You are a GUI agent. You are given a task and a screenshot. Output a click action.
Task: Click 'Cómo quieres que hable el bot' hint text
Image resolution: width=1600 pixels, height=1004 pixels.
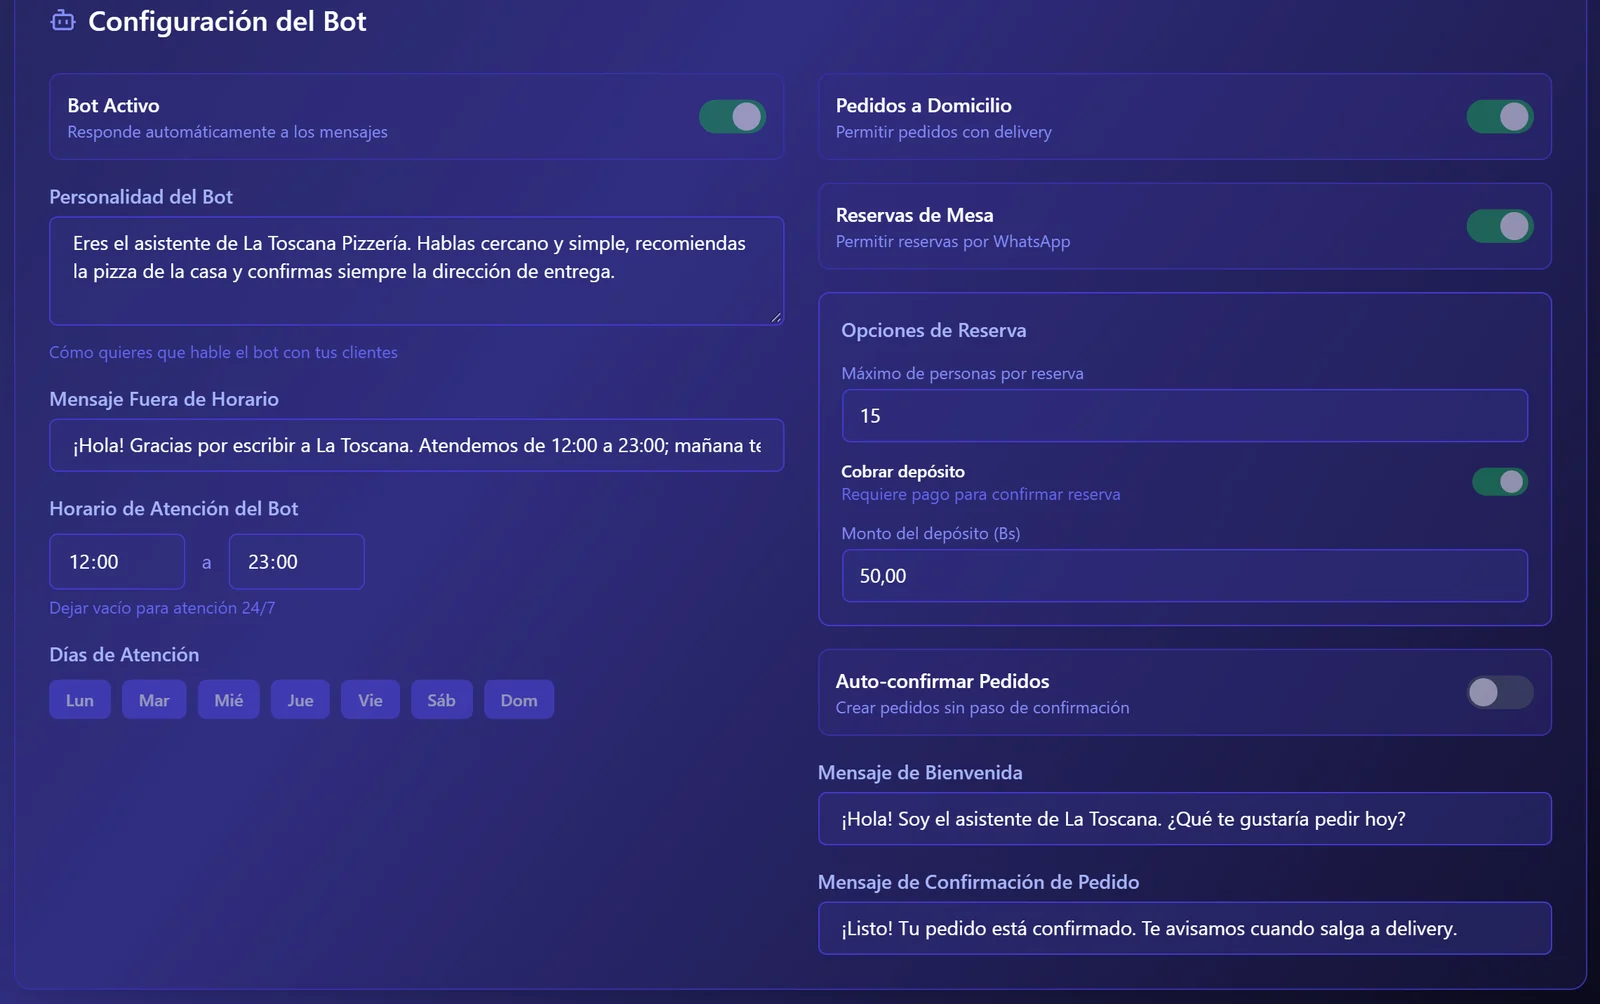pyautogui.click(x=224, y=352)
